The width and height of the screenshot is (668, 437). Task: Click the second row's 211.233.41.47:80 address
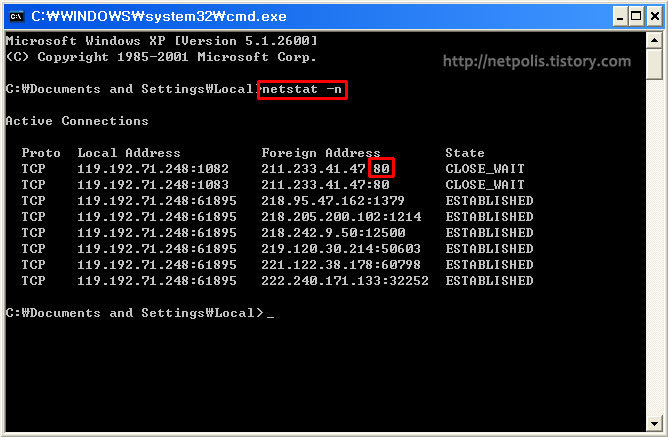325,185
